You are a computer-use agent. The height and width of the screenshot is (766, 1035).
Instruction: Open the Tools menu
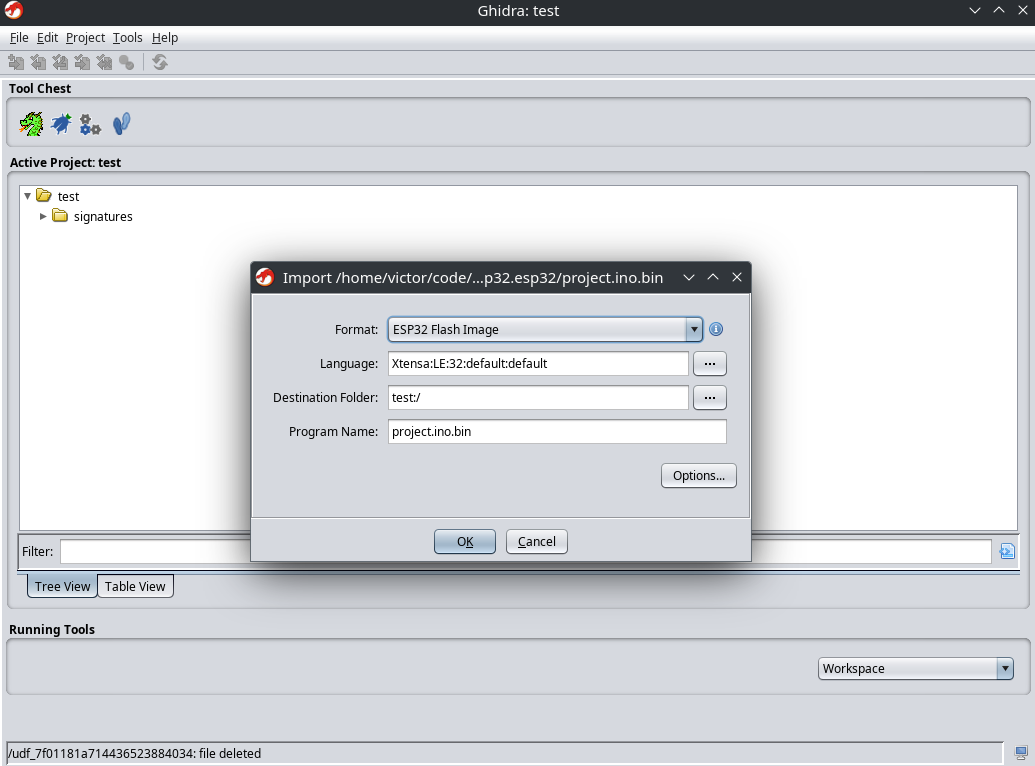tap(127, 38)
